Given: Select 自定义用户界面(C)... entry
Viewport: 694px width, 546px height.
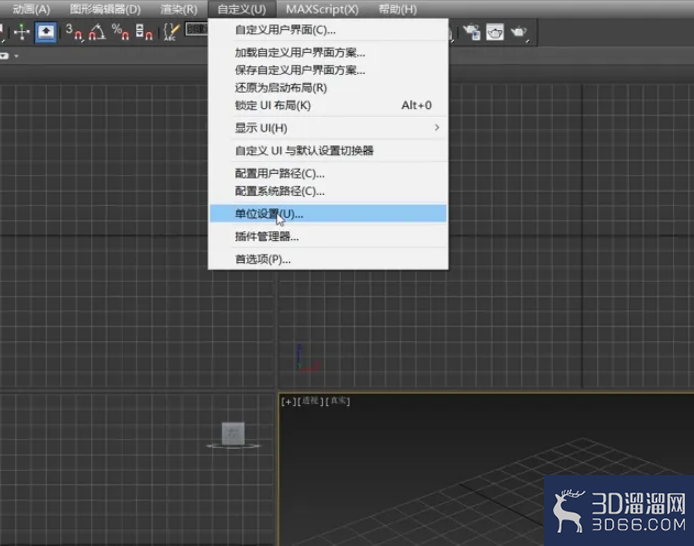Looking at the screenshot, I should [328, 30].
